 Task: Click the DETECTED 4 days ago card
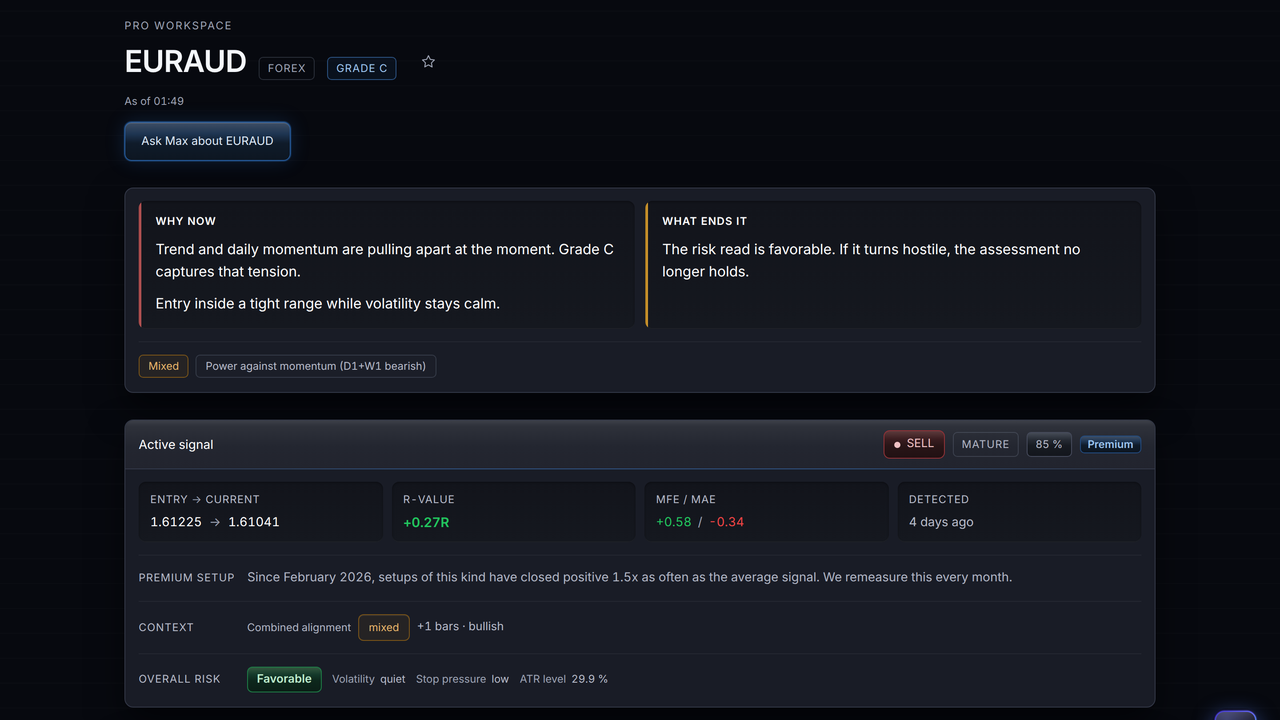tap(1019, 511)
